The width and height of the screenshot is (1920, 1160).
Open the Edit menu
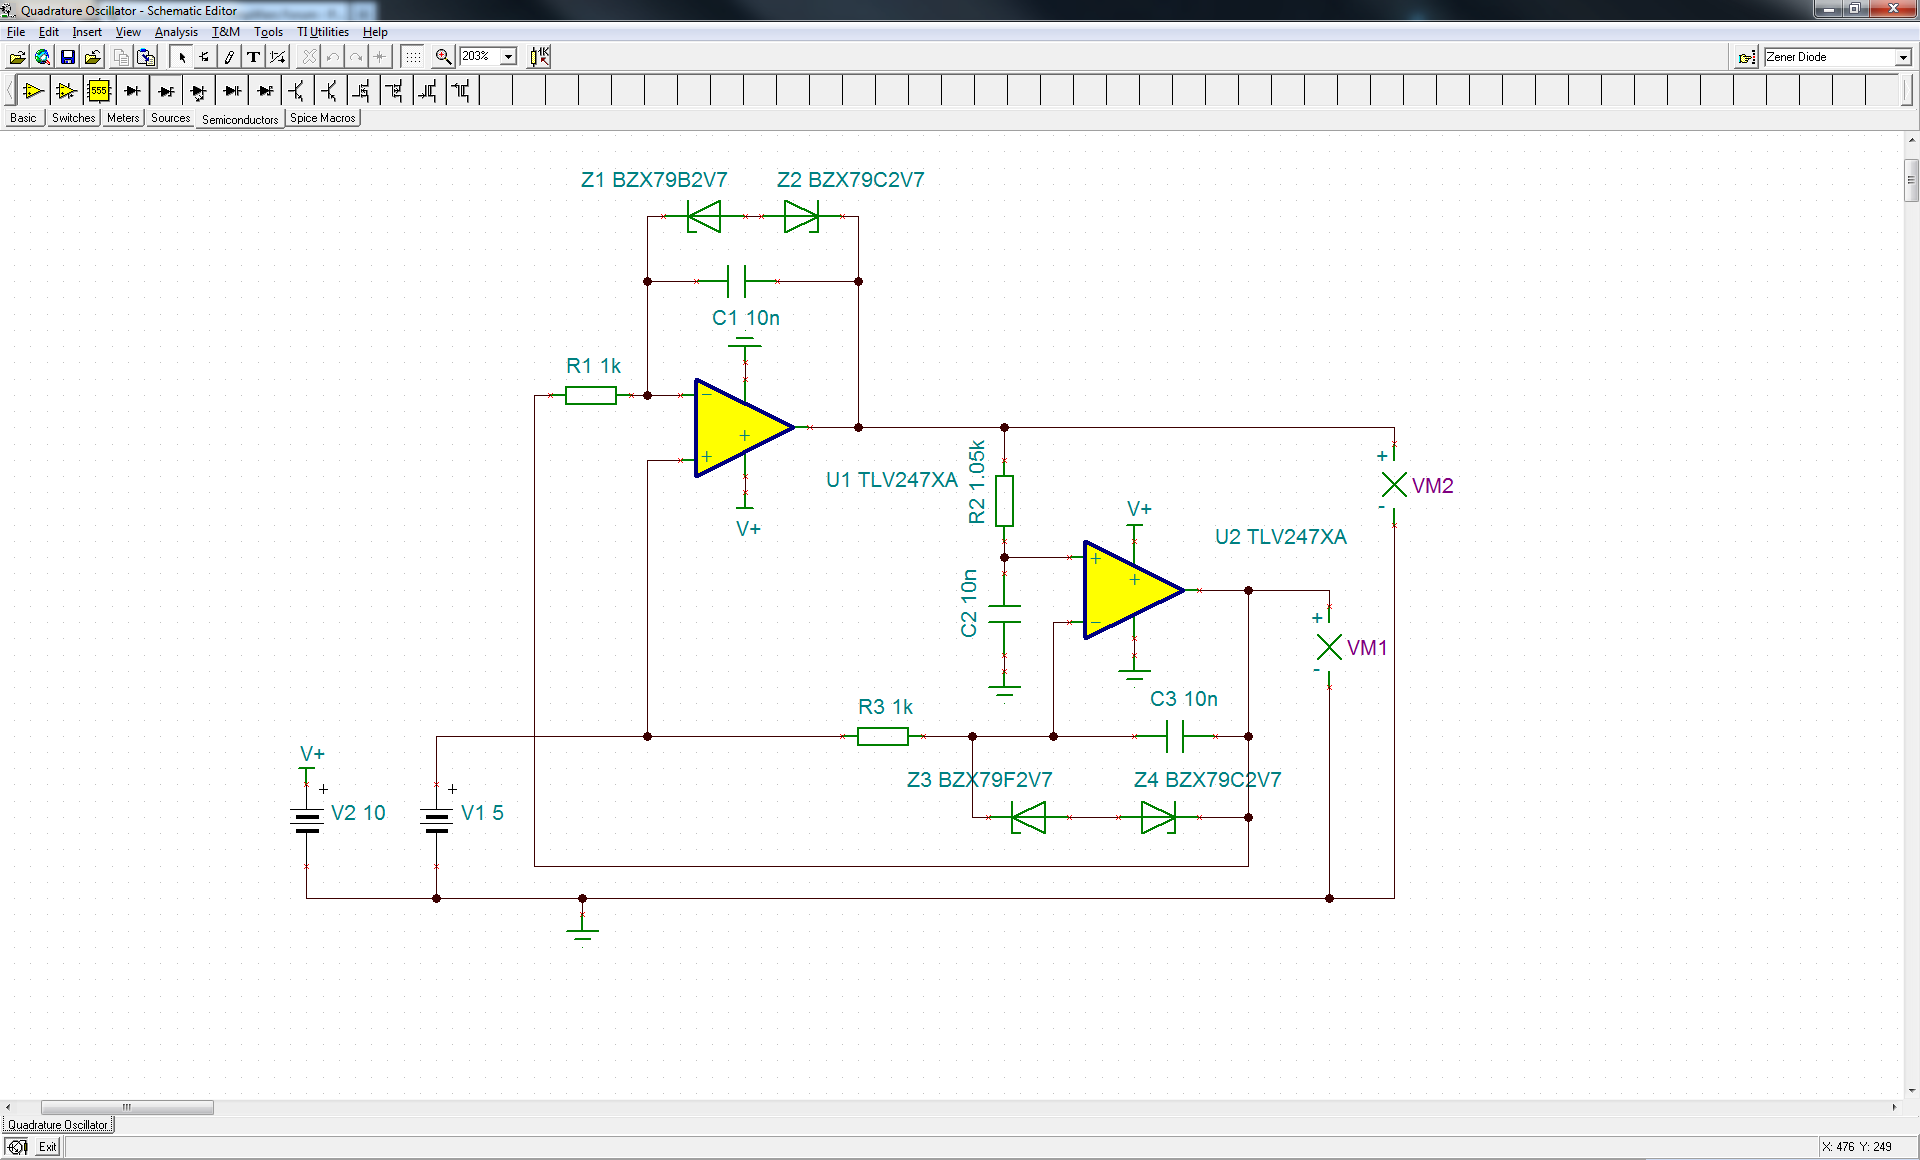click(x=48, y=32)
